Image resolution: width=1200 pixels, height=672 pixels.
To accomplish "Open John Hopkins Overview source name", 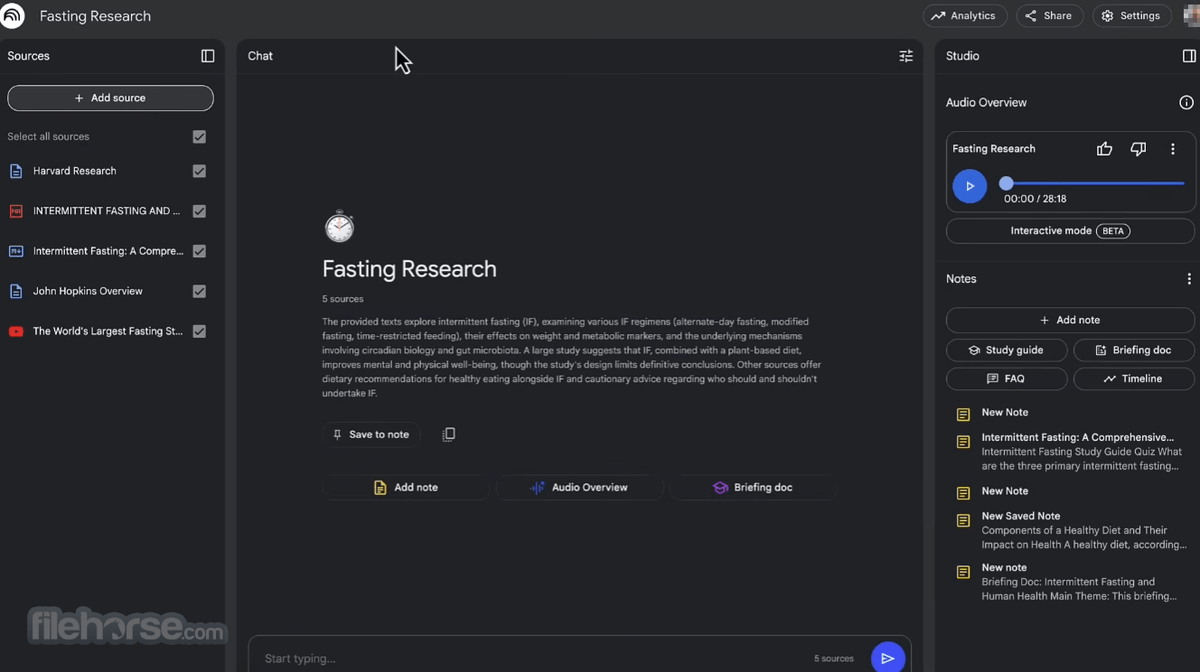I will tap(88, 291).
